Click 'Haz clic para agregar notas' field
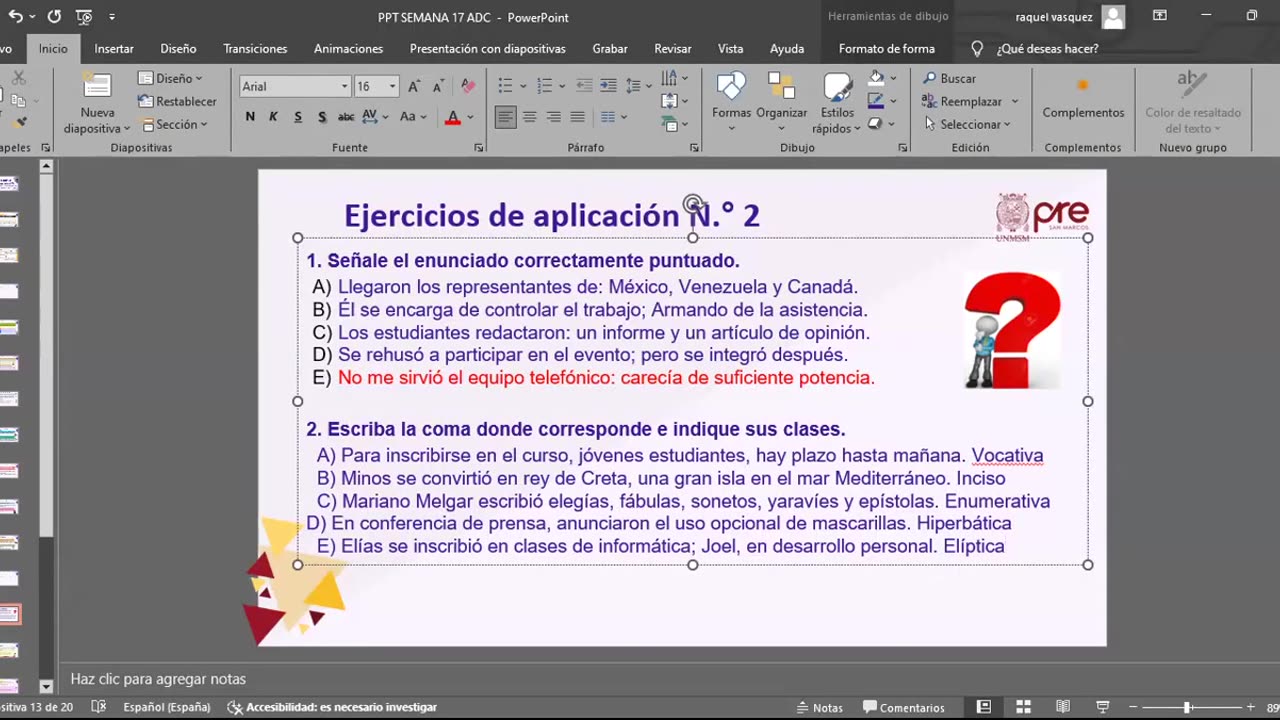This screenshot has height=720, width=1280. pos(158,679)
